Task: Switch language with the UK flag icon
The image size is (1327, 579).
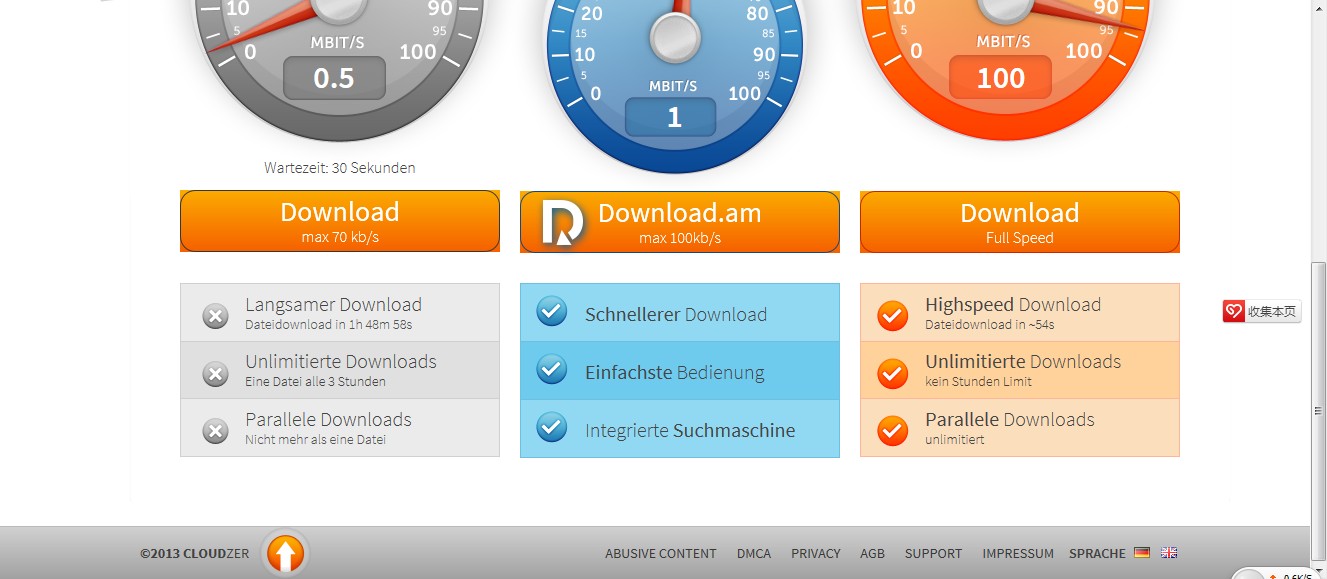Action: [1169, 553]
